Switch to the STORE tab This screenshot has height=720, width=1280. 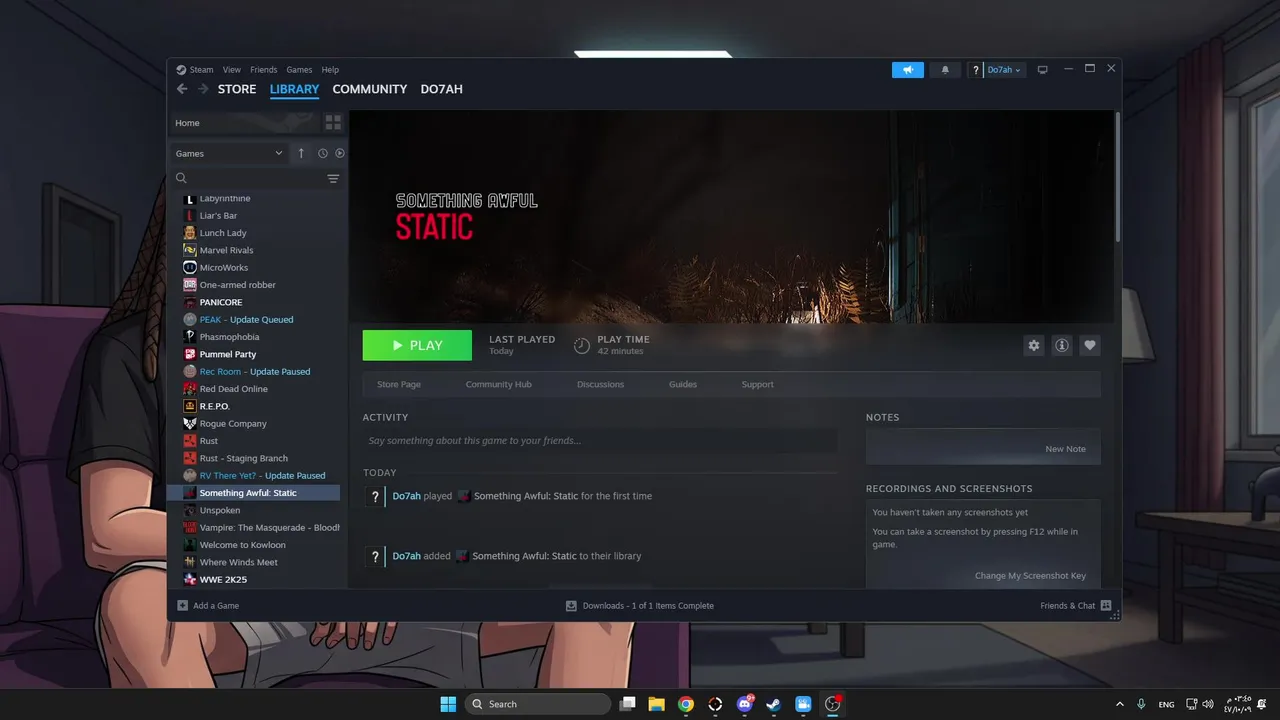[237, 89]
